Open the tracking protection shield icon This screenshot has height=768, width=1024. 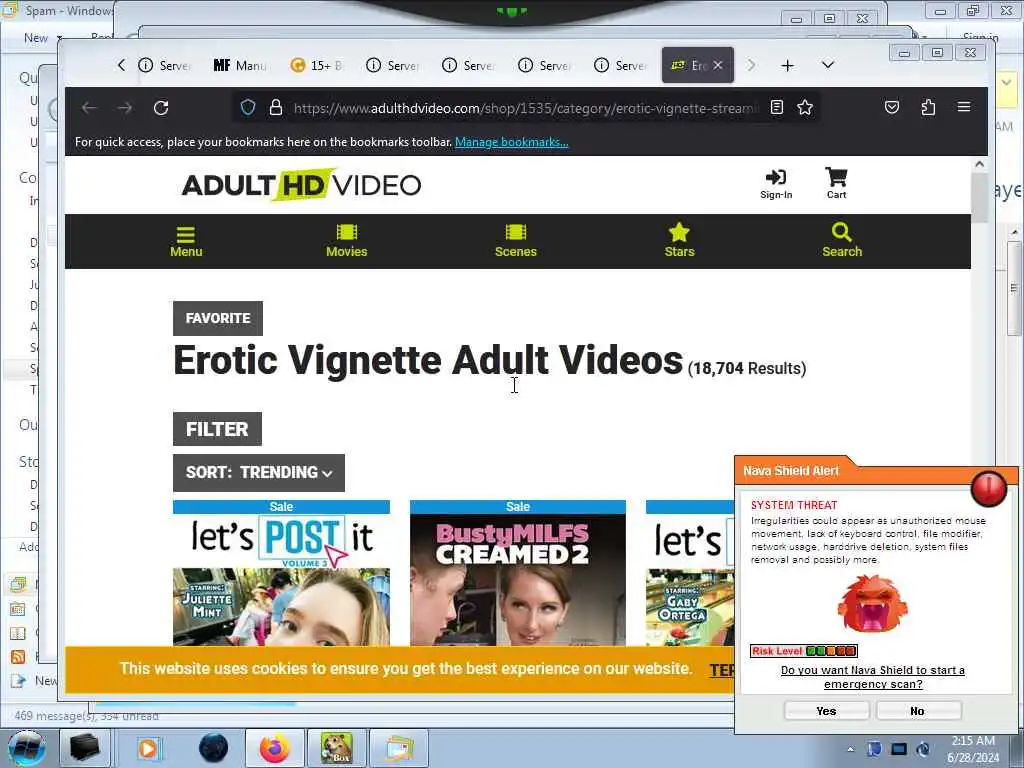tap(248, 107)
